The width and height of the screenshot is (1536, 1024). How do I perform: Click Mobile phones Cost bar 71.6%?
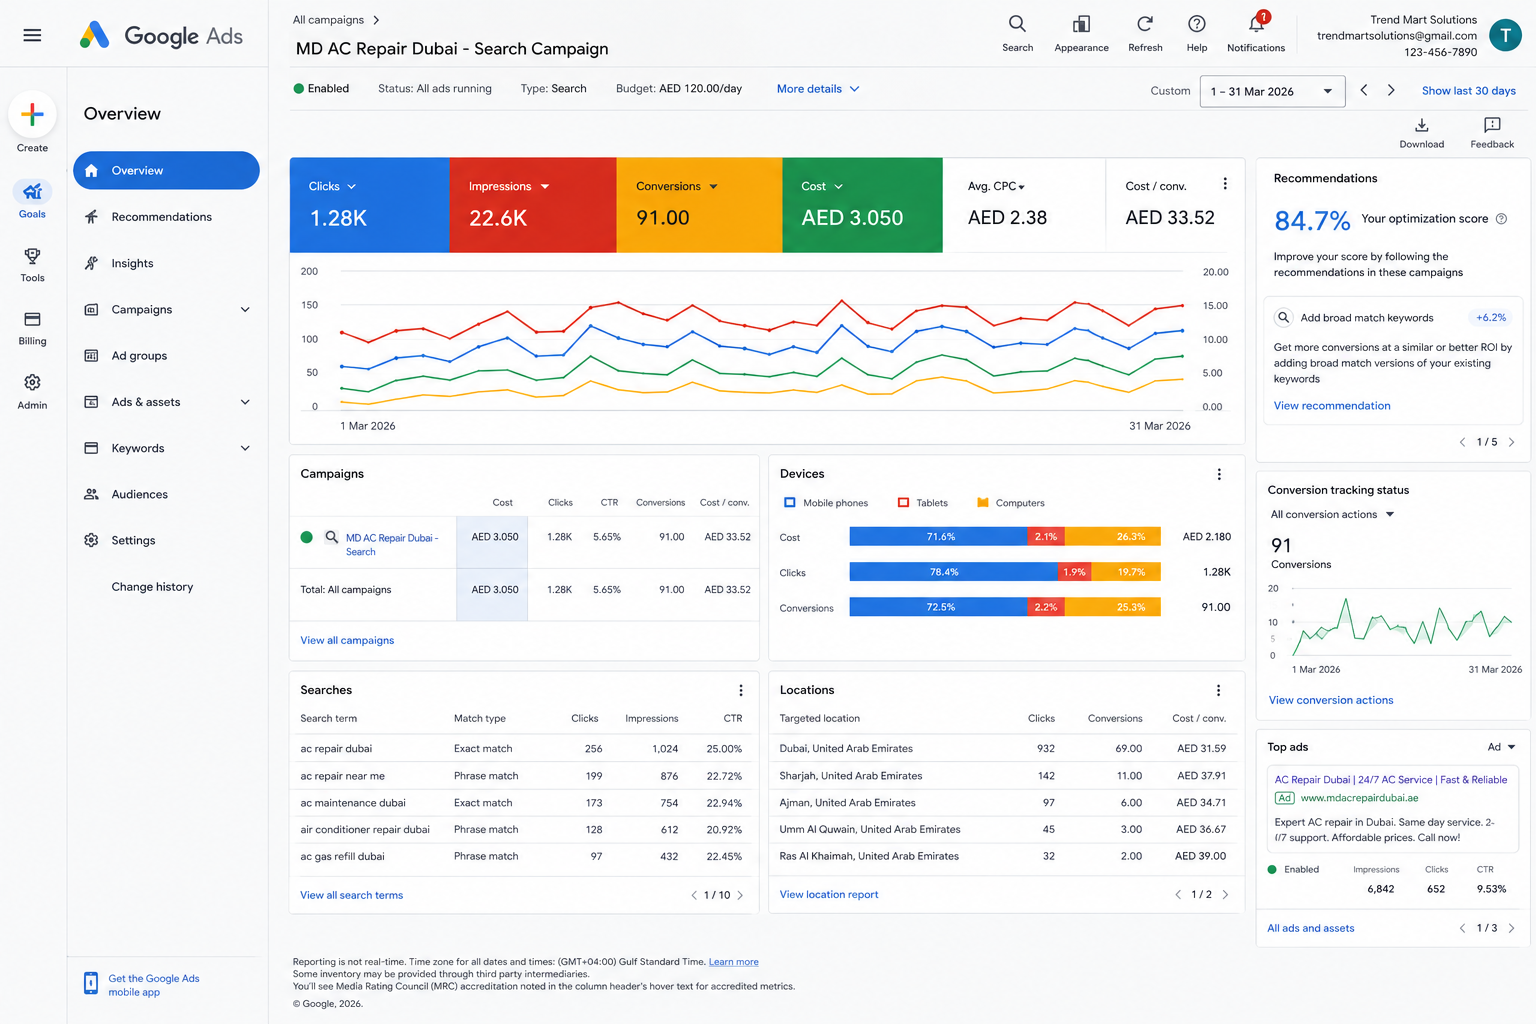pyautogui.click(x=939, y=537)
